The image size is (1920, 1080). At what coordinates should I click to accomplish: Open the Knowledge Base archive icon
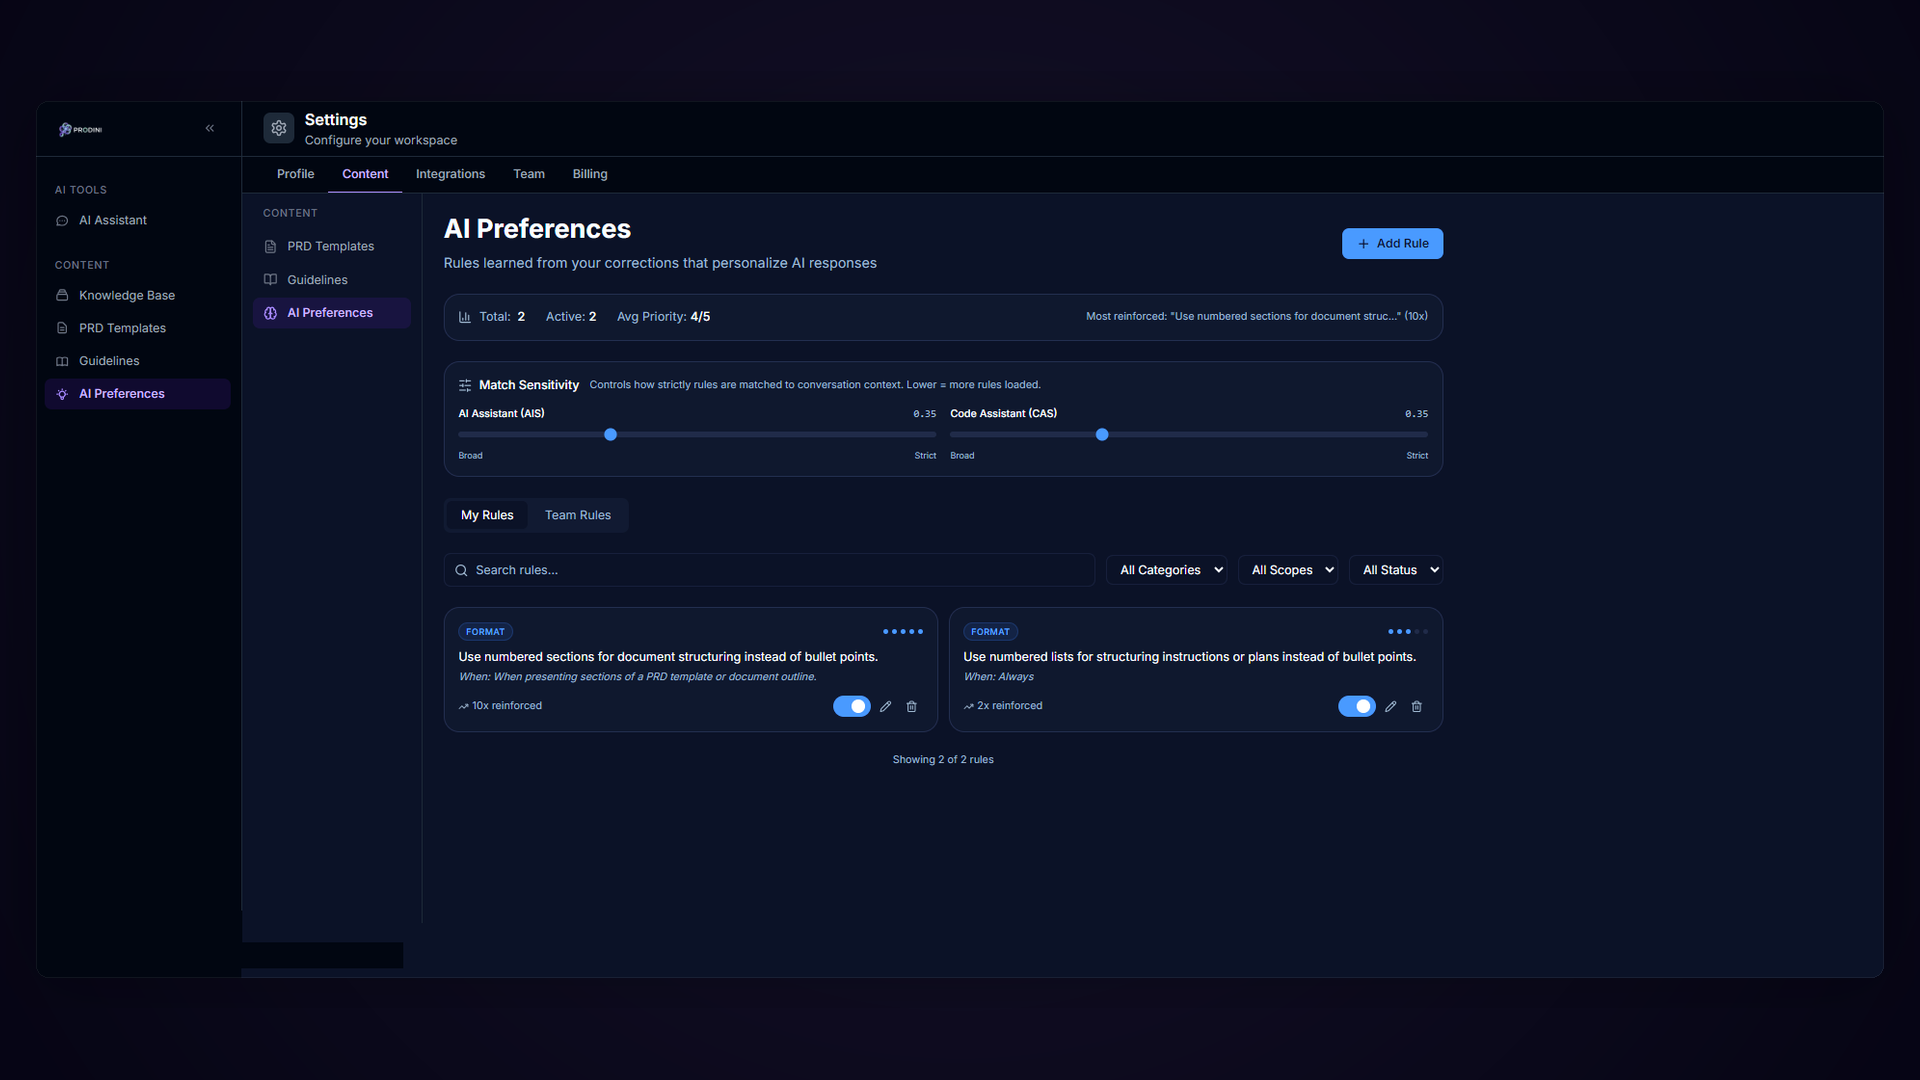[63, 295]
